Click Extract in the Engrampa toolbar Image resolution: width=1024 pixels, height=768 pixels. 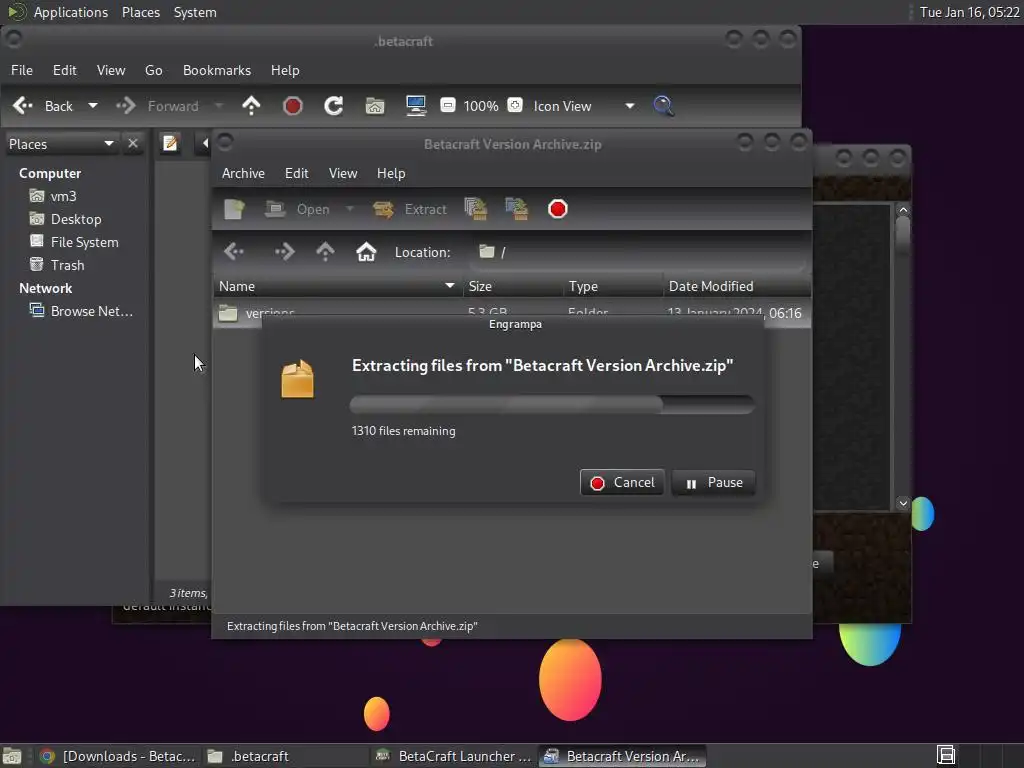pyautogui.click(x=409, y=209)
